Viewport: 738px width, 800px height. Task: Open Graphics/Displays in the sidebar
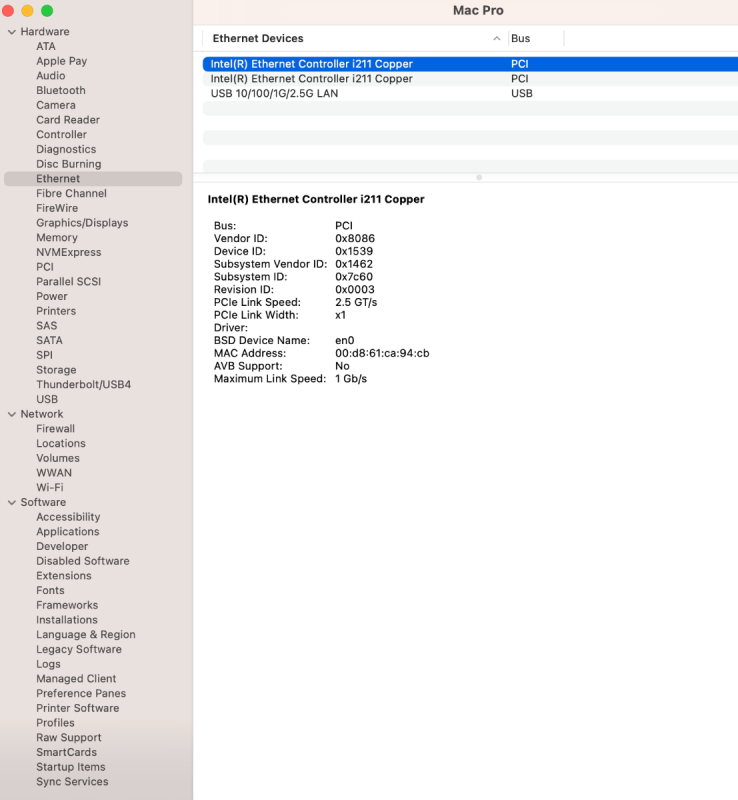[x=82, y=223]
